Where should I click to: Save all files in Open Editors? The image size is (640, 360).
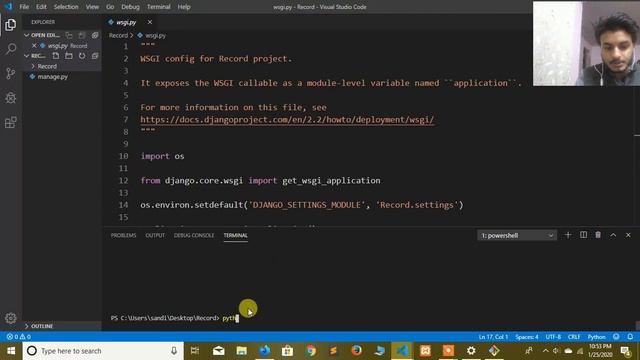point(82,35)
